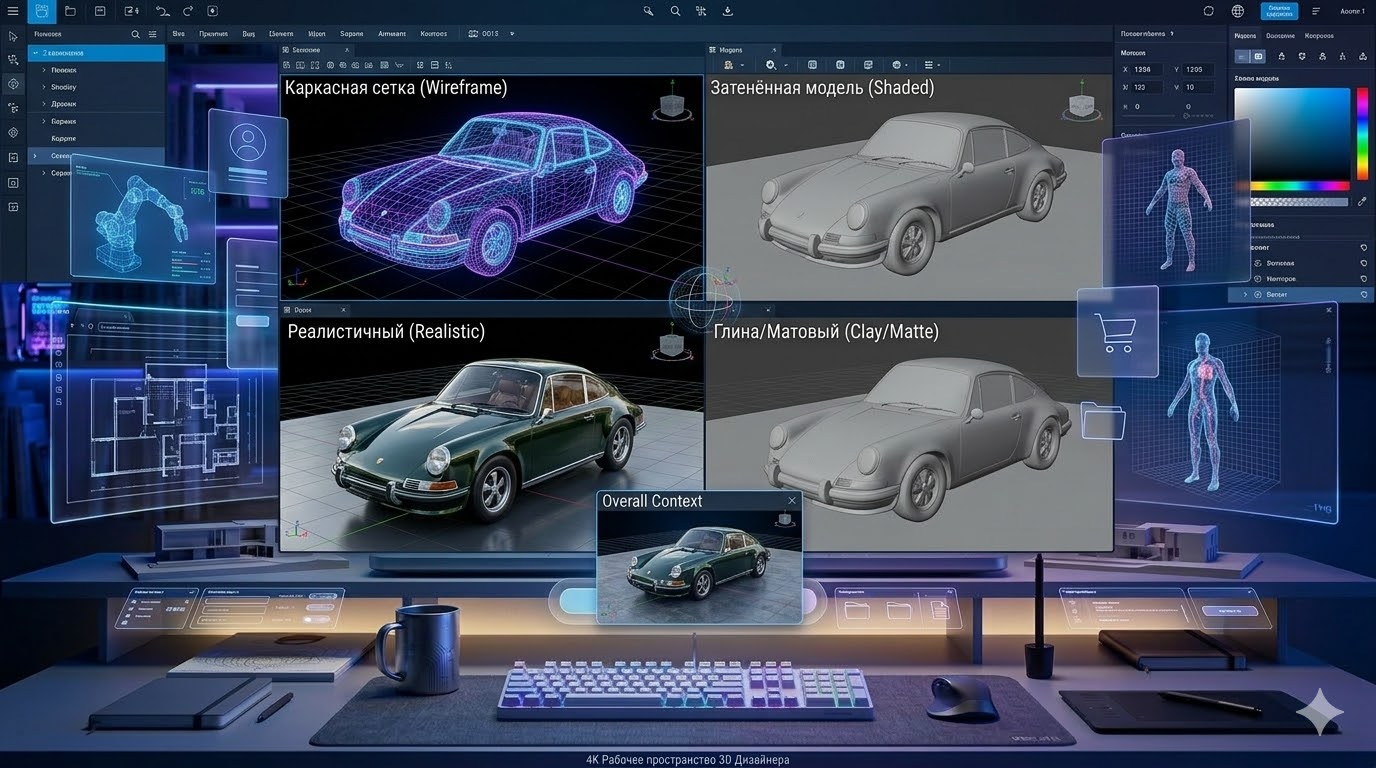Click the blue button in top-right bar

click(1279, 11)
